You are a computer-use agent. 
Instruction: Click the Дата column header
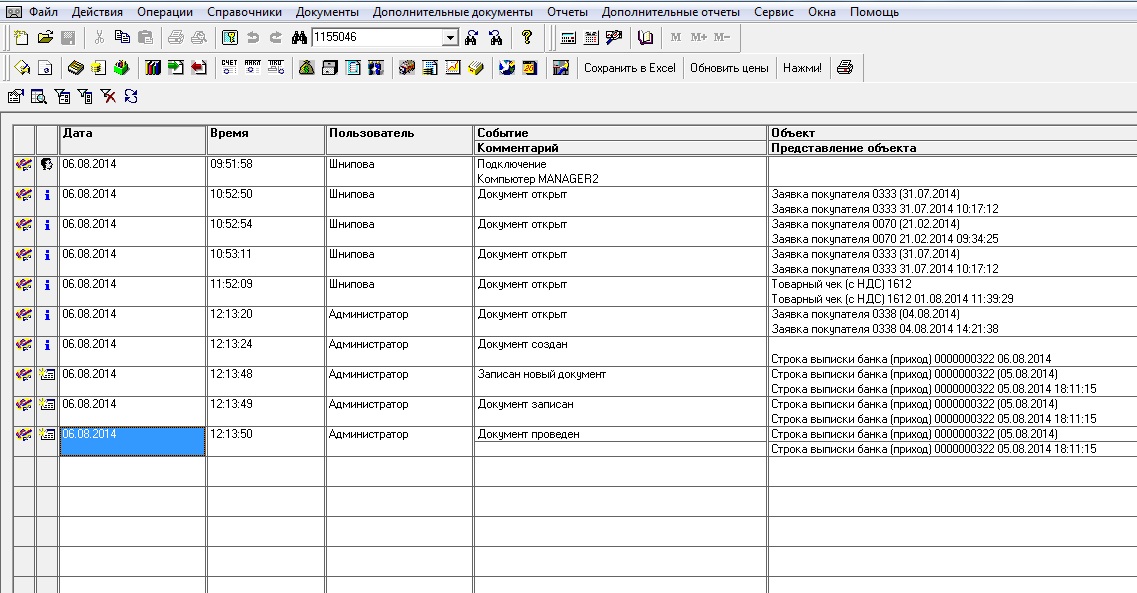[x=133, y=140]
